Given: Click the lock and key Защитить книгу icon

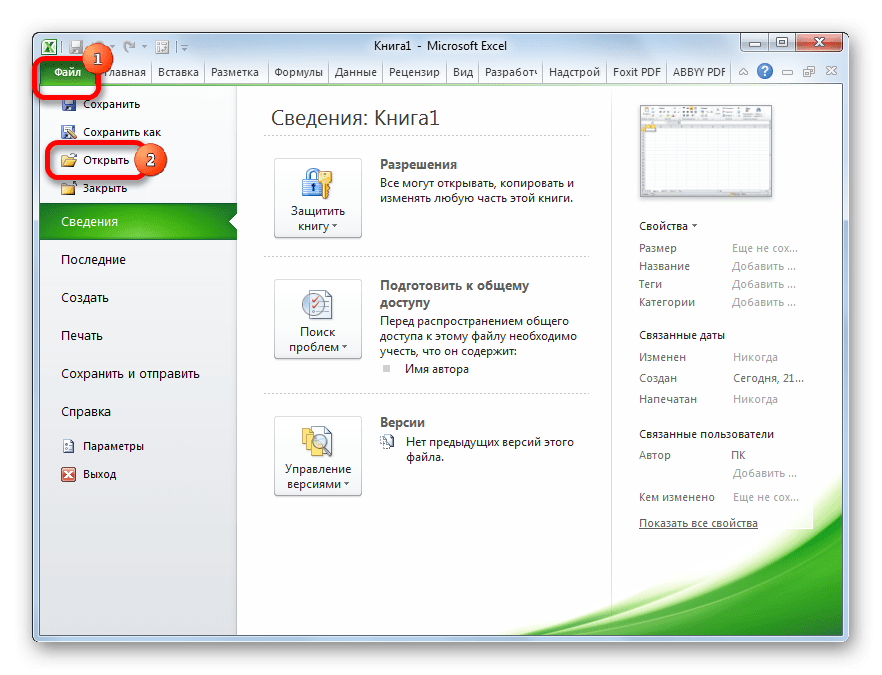Looking at the screenshot, I should pos(317,184).
